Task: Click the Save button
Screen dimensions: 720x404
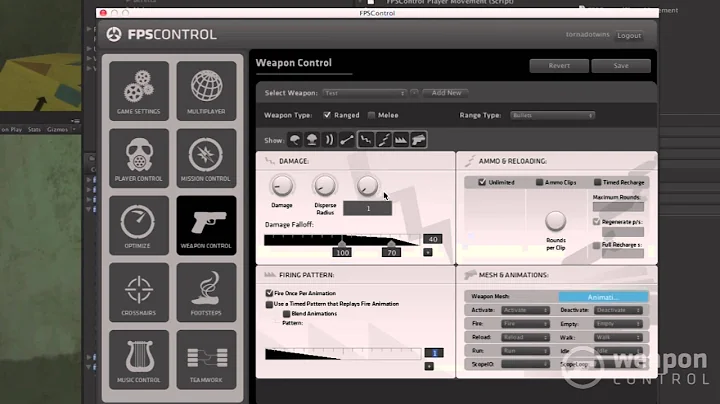Action: click(621, 66)
